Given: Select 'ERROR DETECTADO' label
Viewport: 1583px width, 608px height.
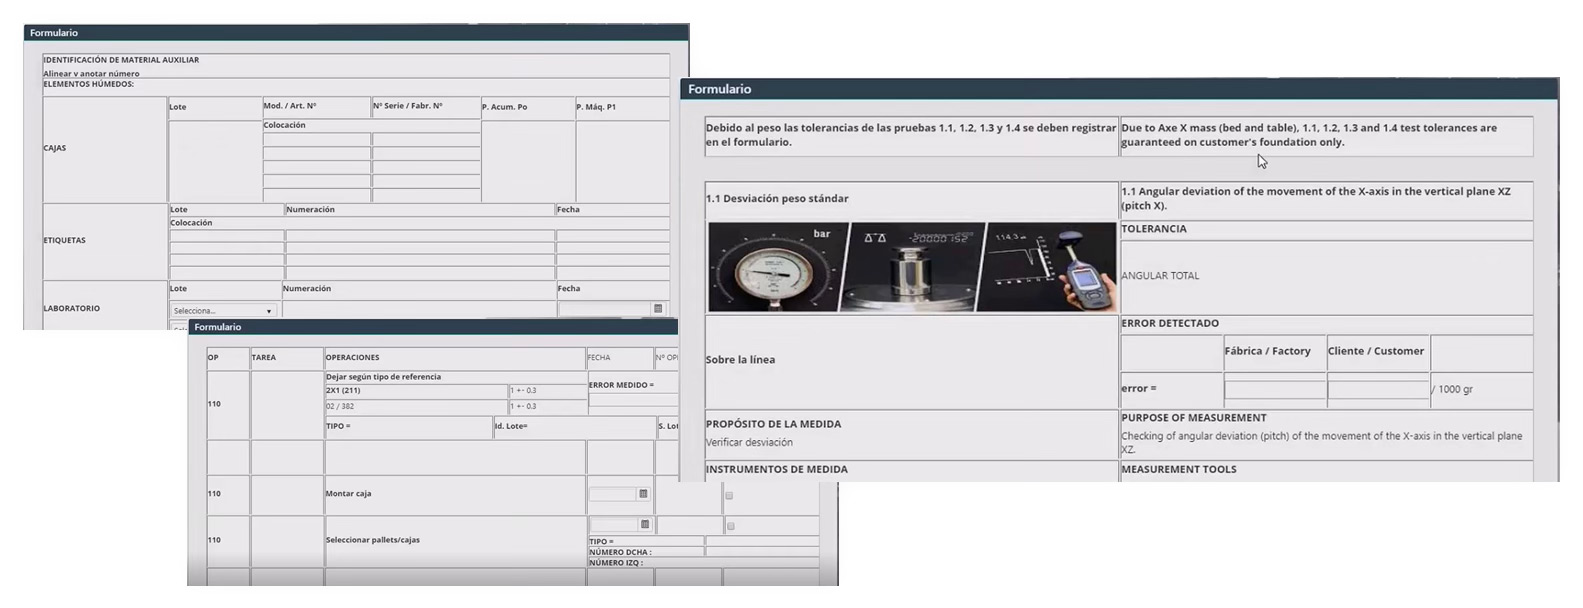Looking at the screenshot, I should [1170, 324].
